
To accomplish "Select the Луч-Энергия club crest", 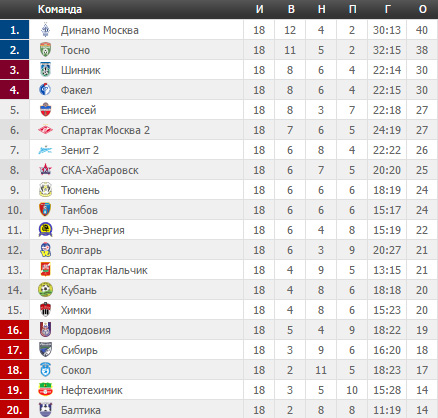I will click(45, 230).
